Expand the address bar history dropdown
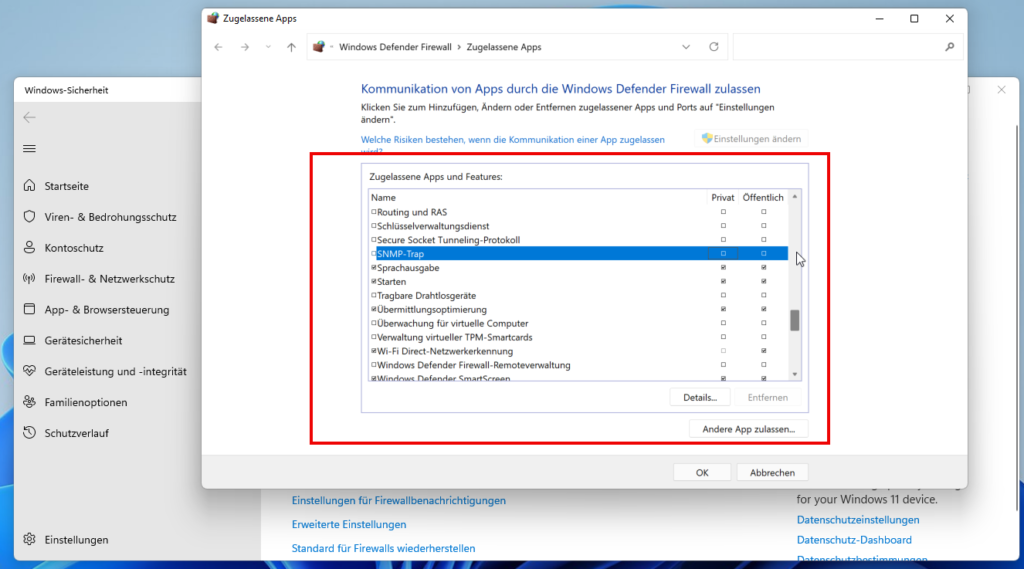1024x569 pixels. pyautogui.click(x=686, y=47)
